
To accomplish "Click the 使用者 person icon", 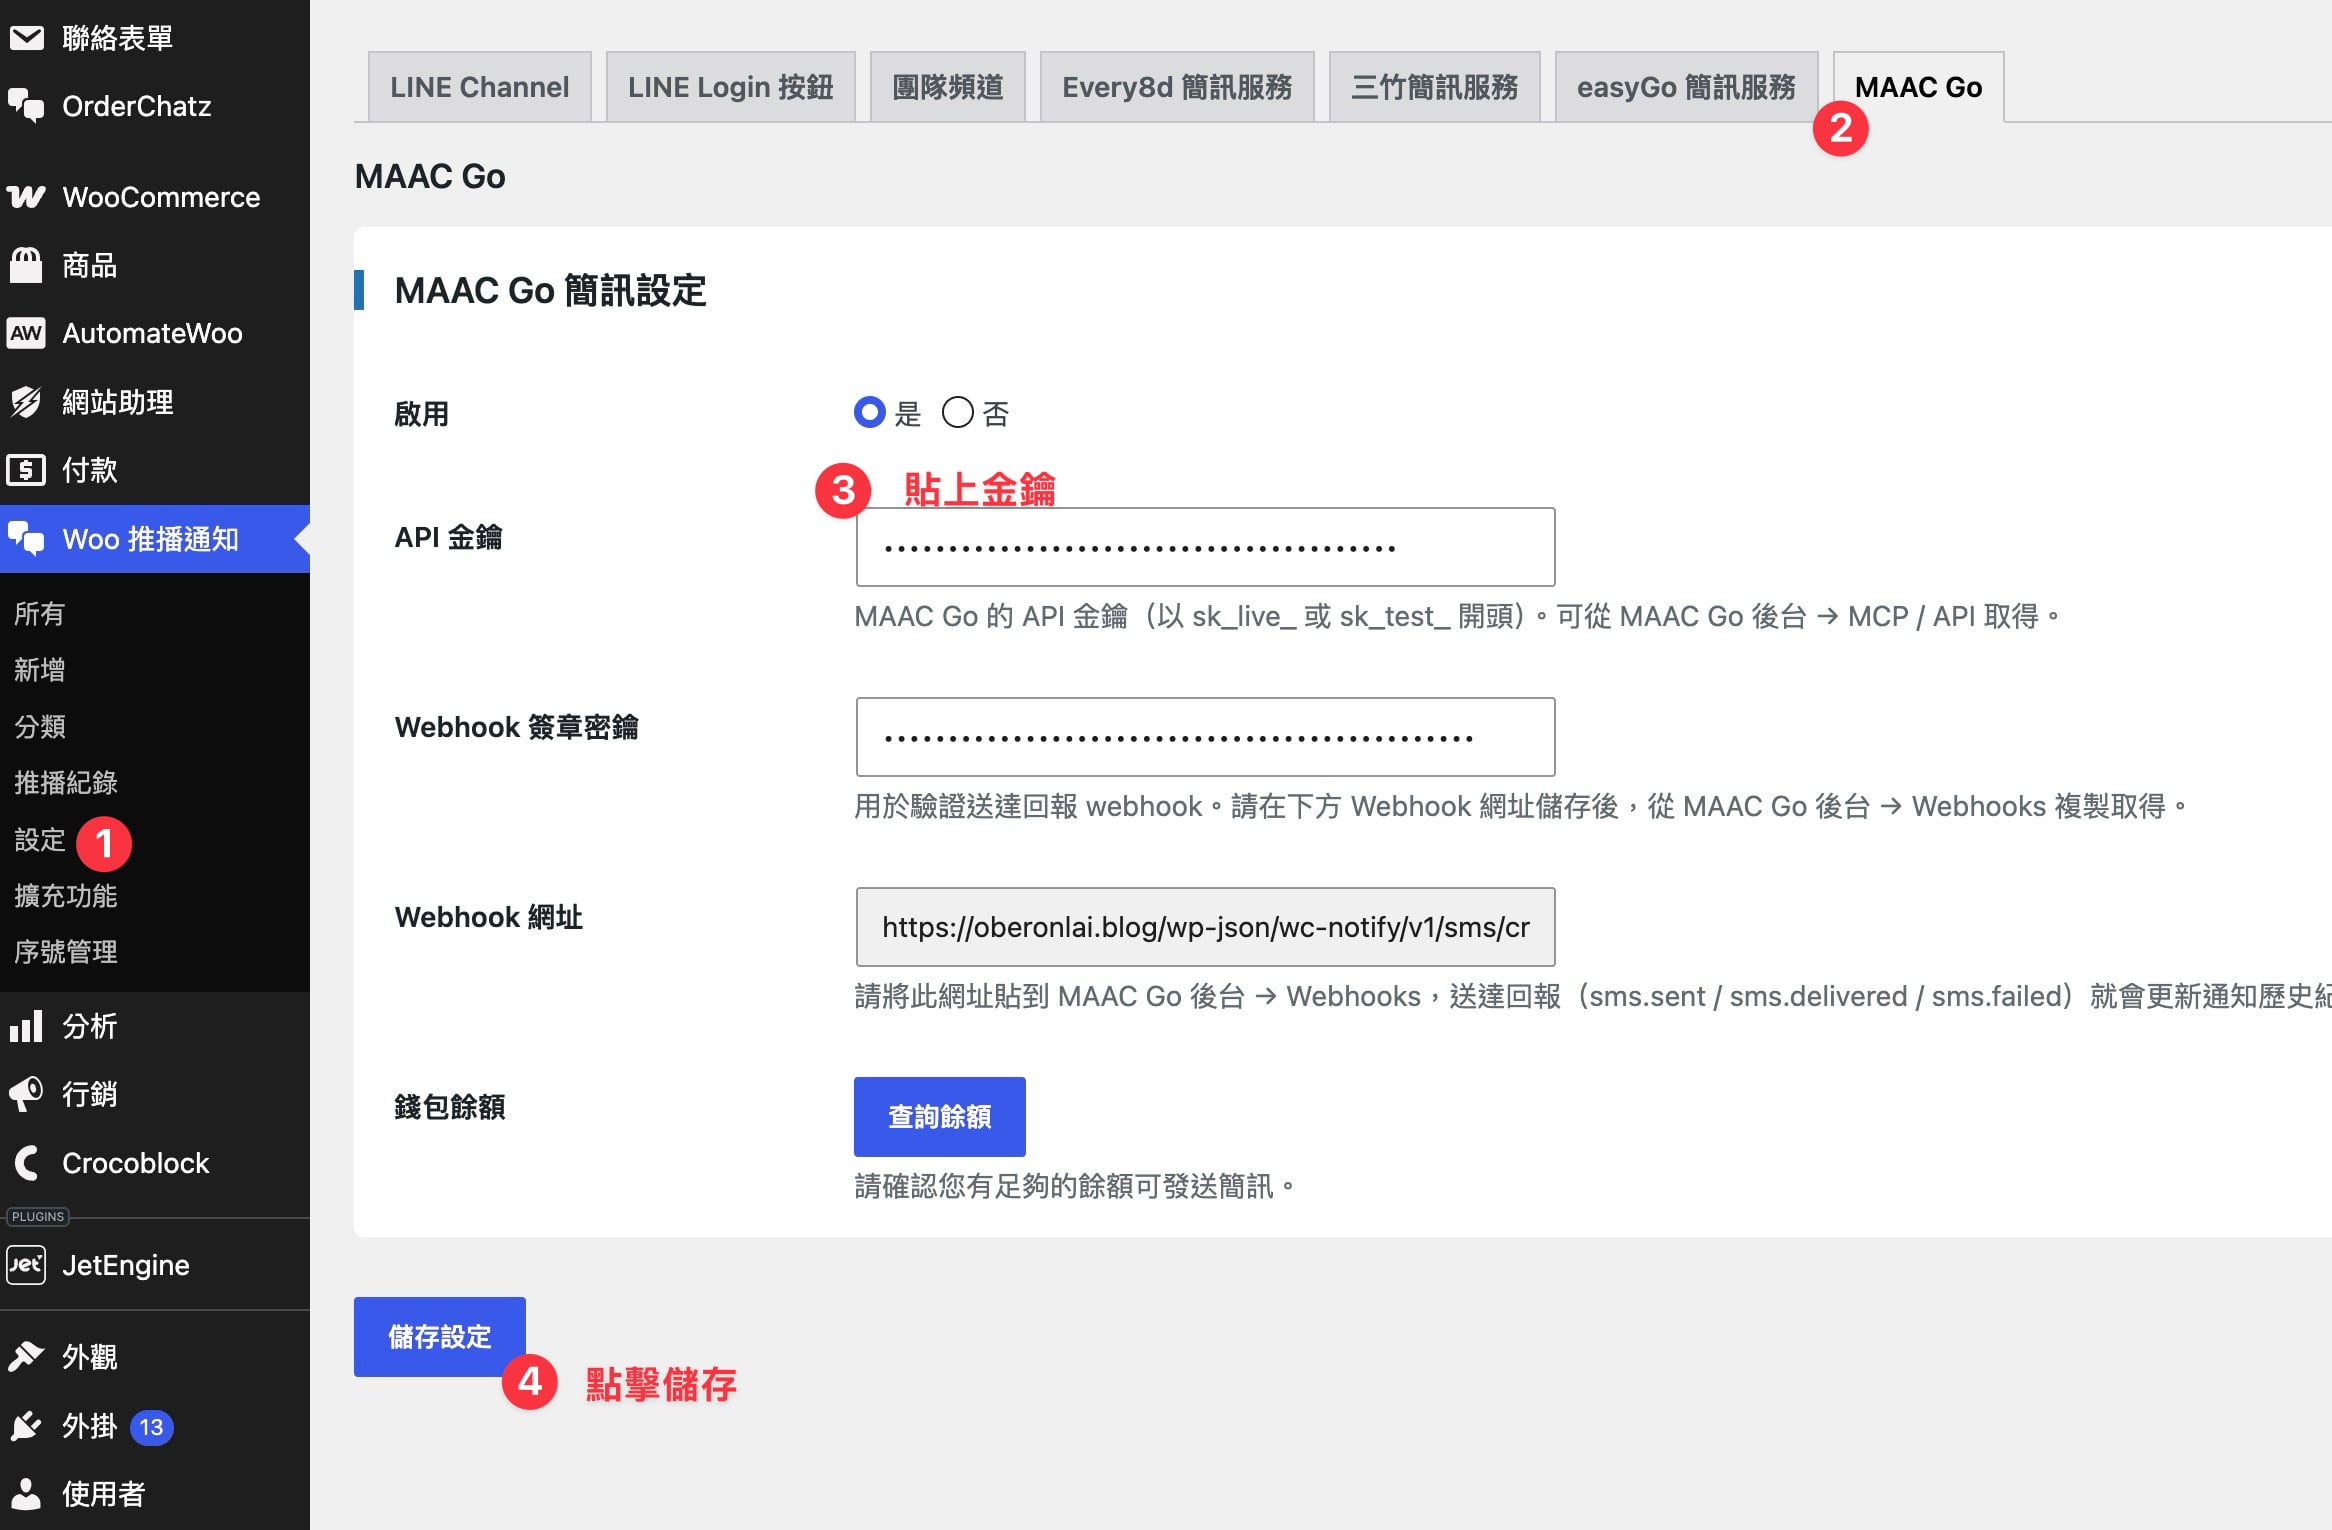I will coord(27,1494).
